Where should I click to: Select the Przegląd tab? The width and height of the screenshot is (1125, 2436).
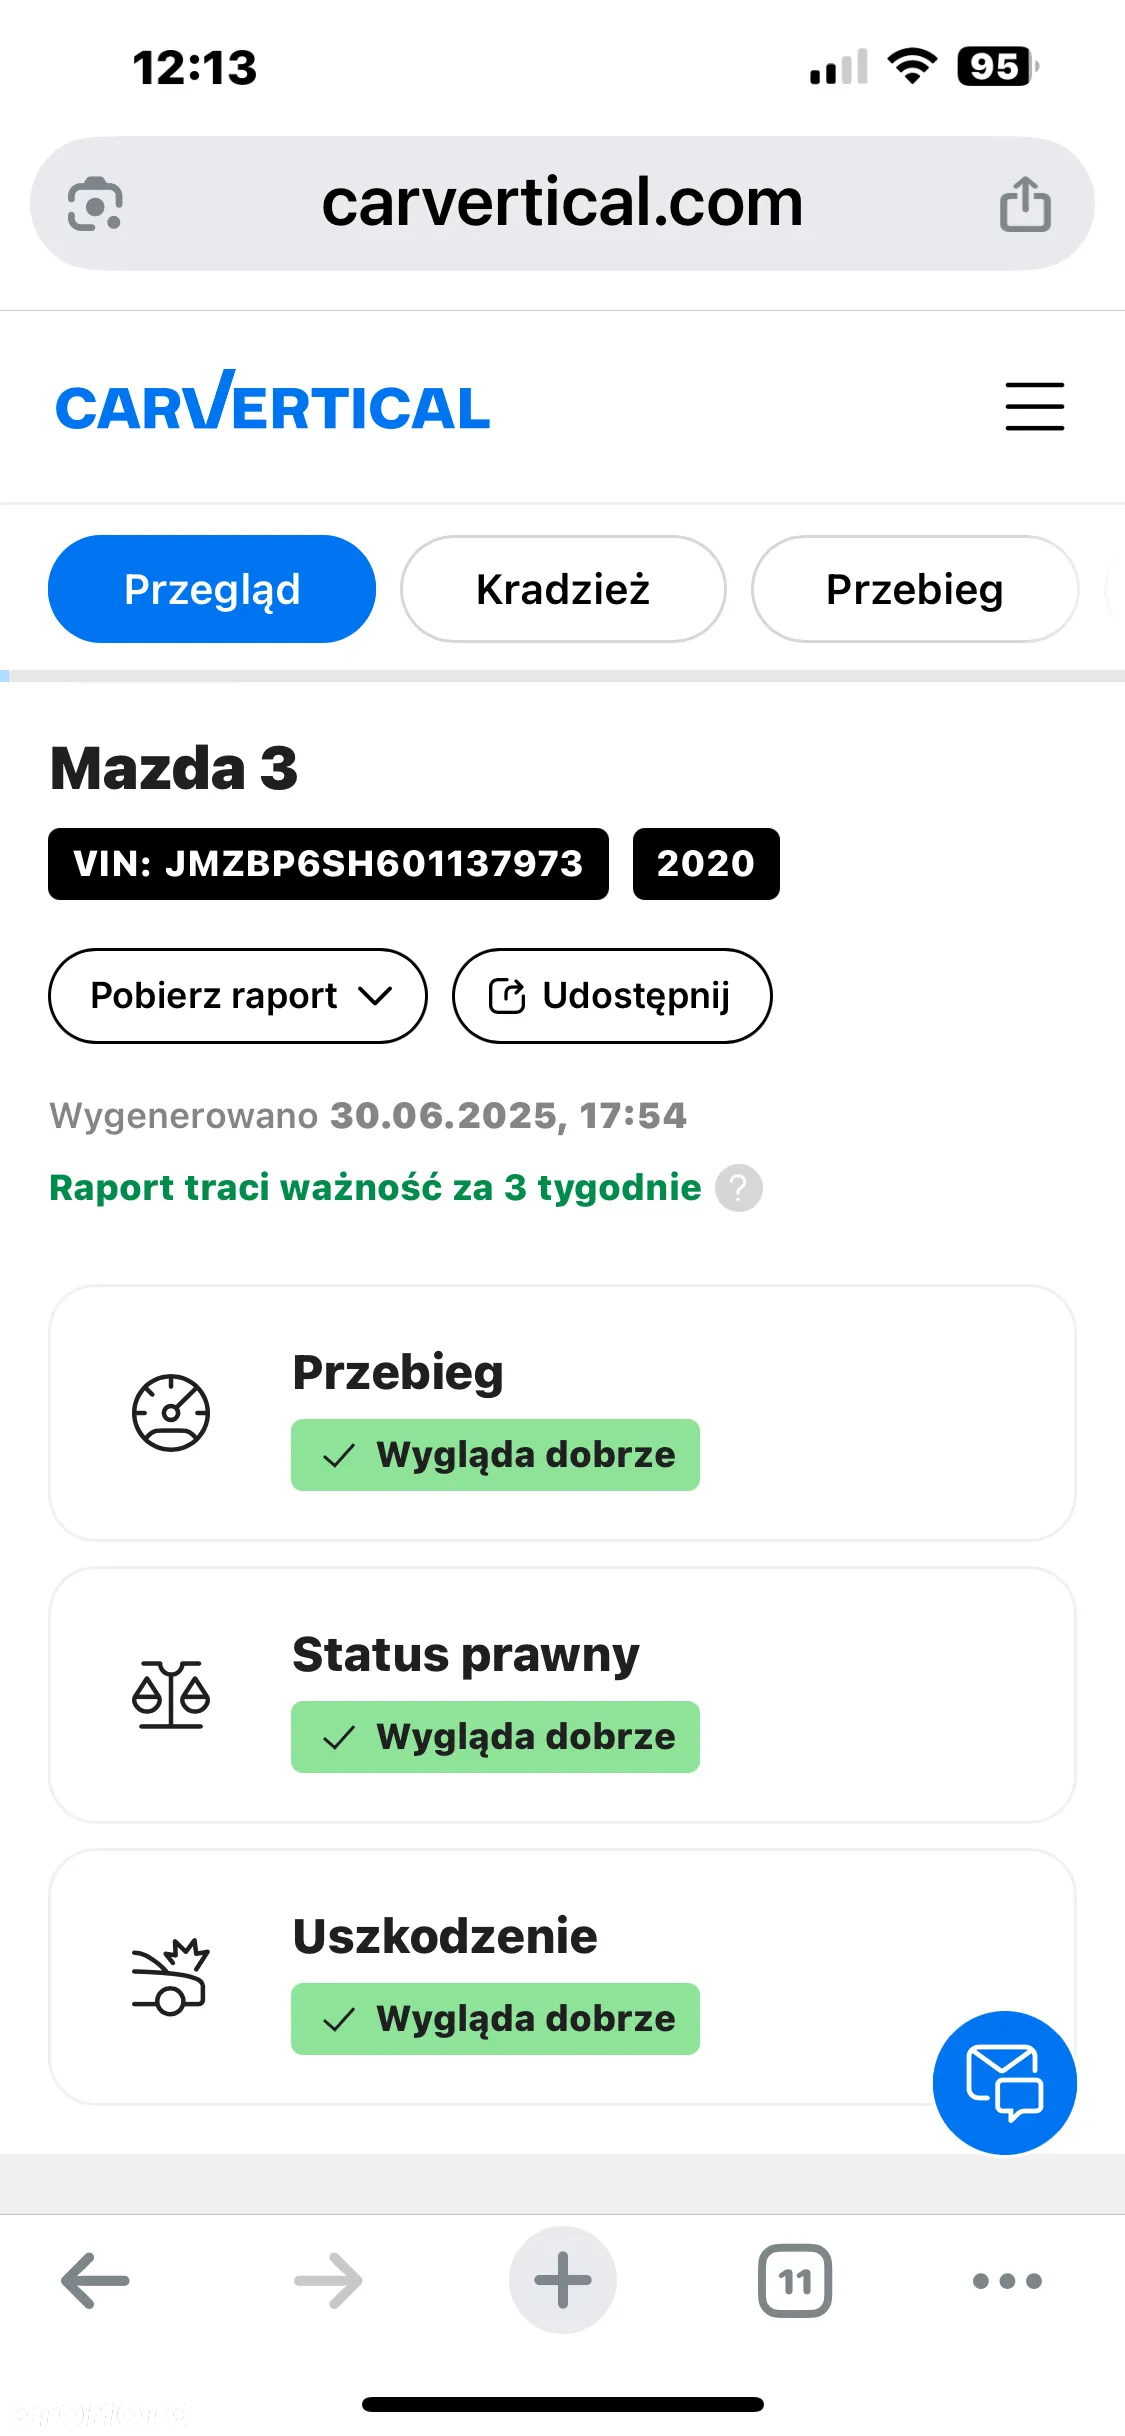[x=212, y=589]
